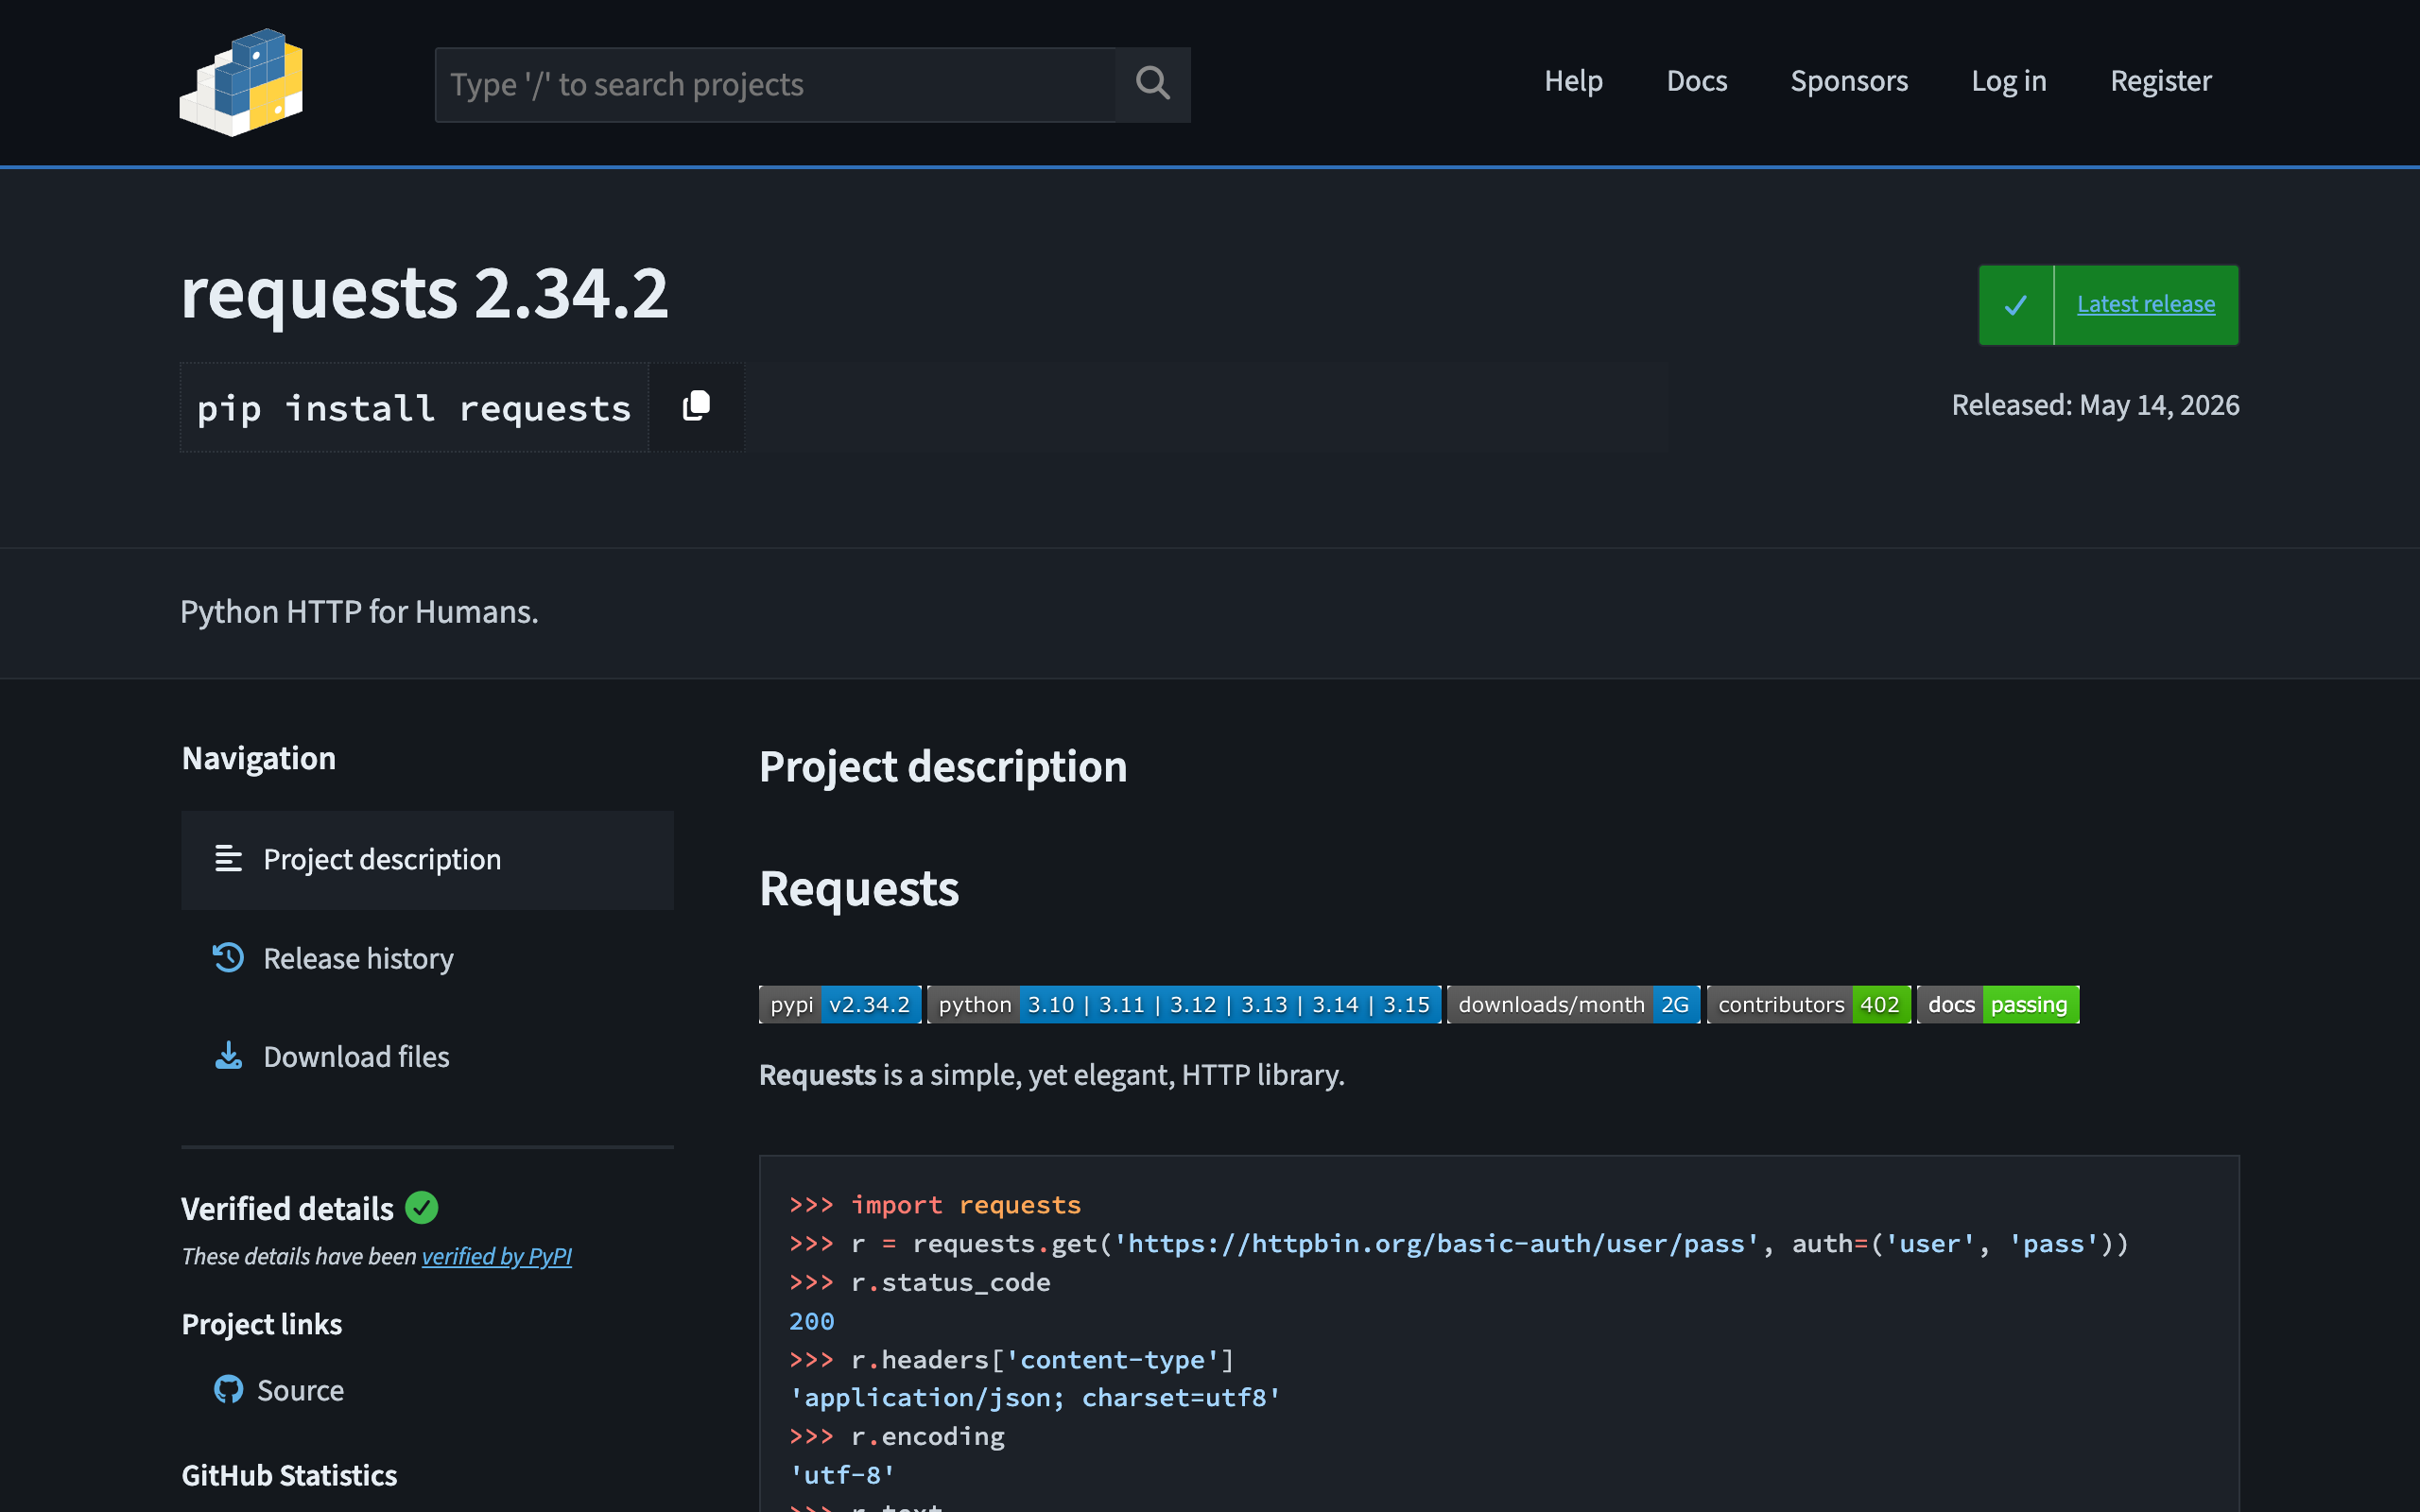Select Project description in navigation

click(427, 860)
